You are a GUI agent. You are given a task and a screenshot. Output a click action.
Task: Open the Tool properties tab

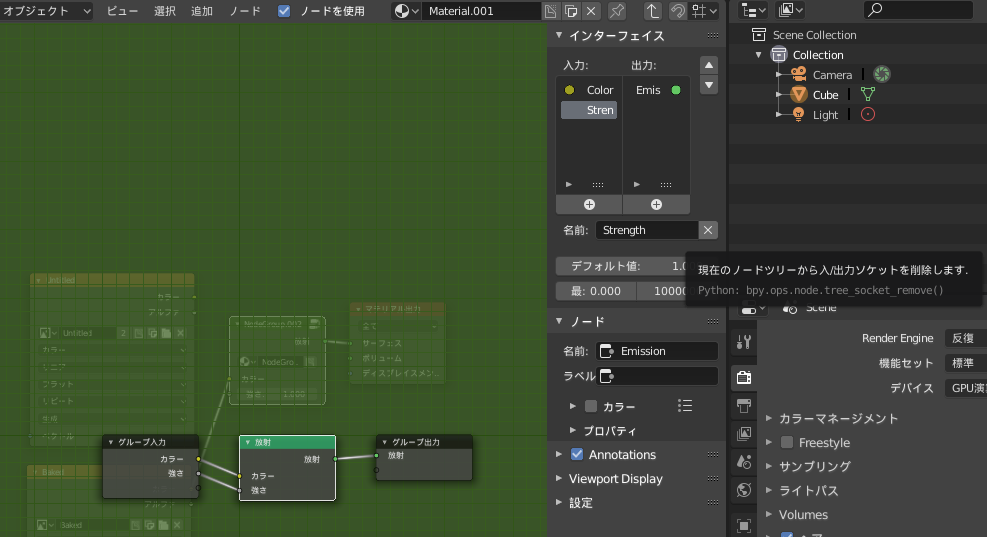(743, 342)
